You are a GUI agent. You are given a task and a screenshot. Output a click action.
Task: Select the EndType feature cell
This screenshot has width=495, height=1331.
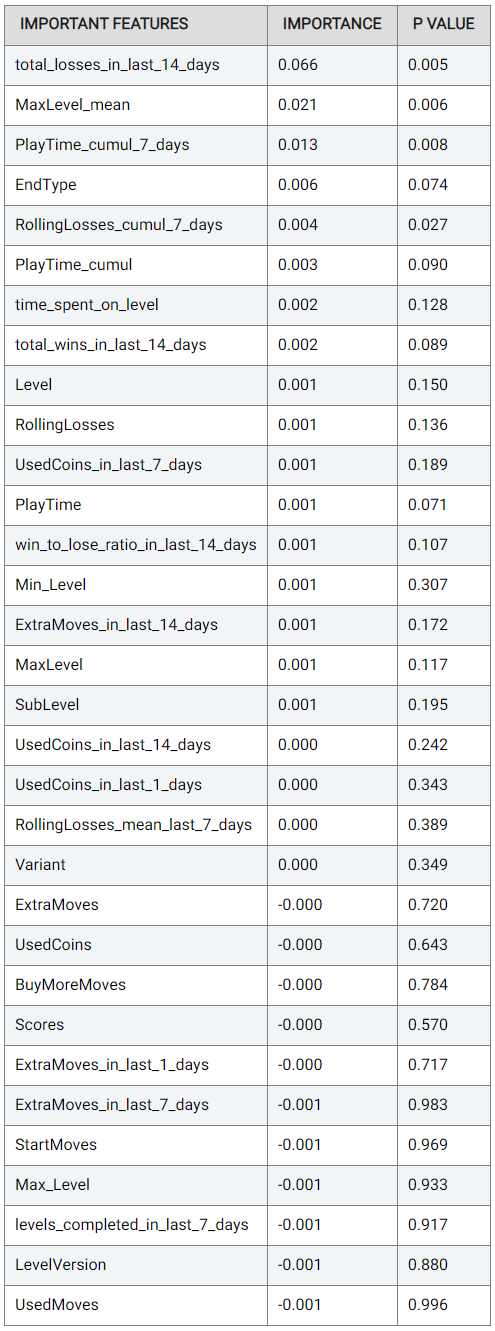135,185
